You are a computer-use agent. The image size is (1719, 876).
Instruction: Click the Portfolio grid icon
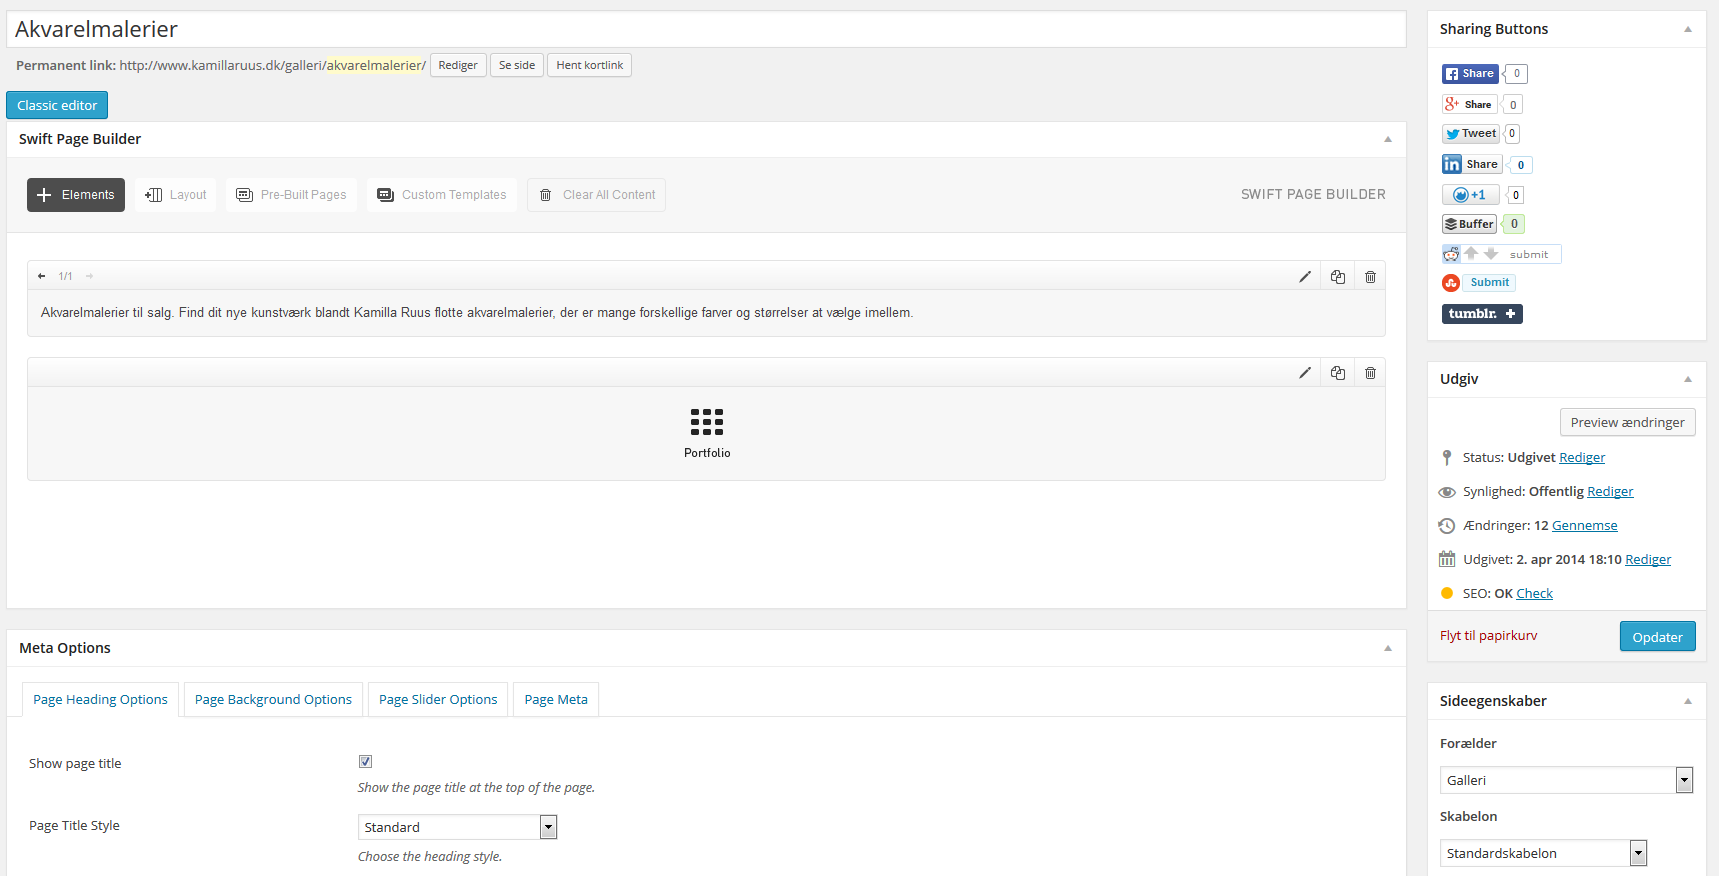pos(706,422)
